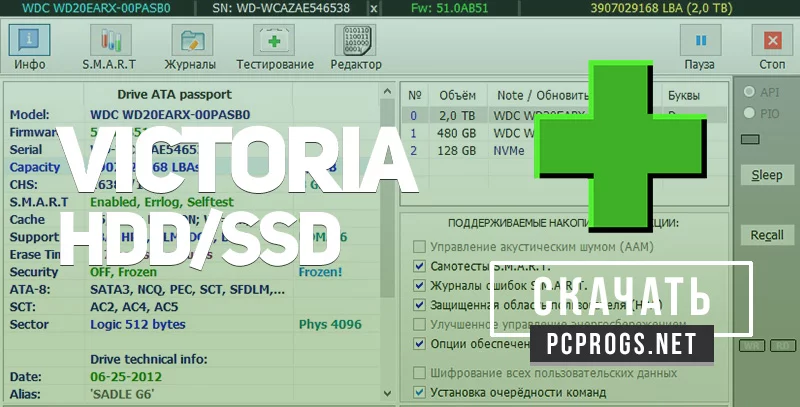The height and width of the screenshot is (407, 800).
Task: Click passport scroll up arrow
Action: (387, 92)
